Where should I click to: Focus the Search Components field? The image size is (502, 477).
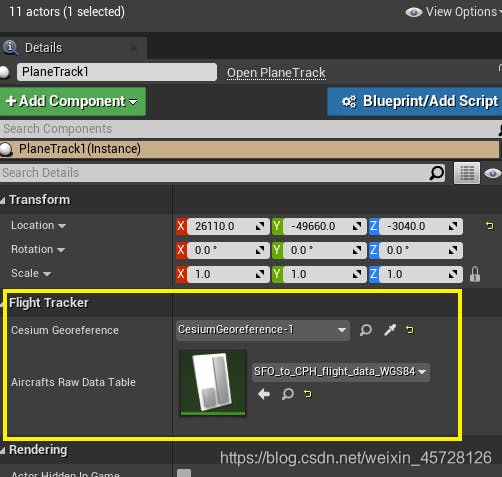pyautogui.click(x=248, y=129)
